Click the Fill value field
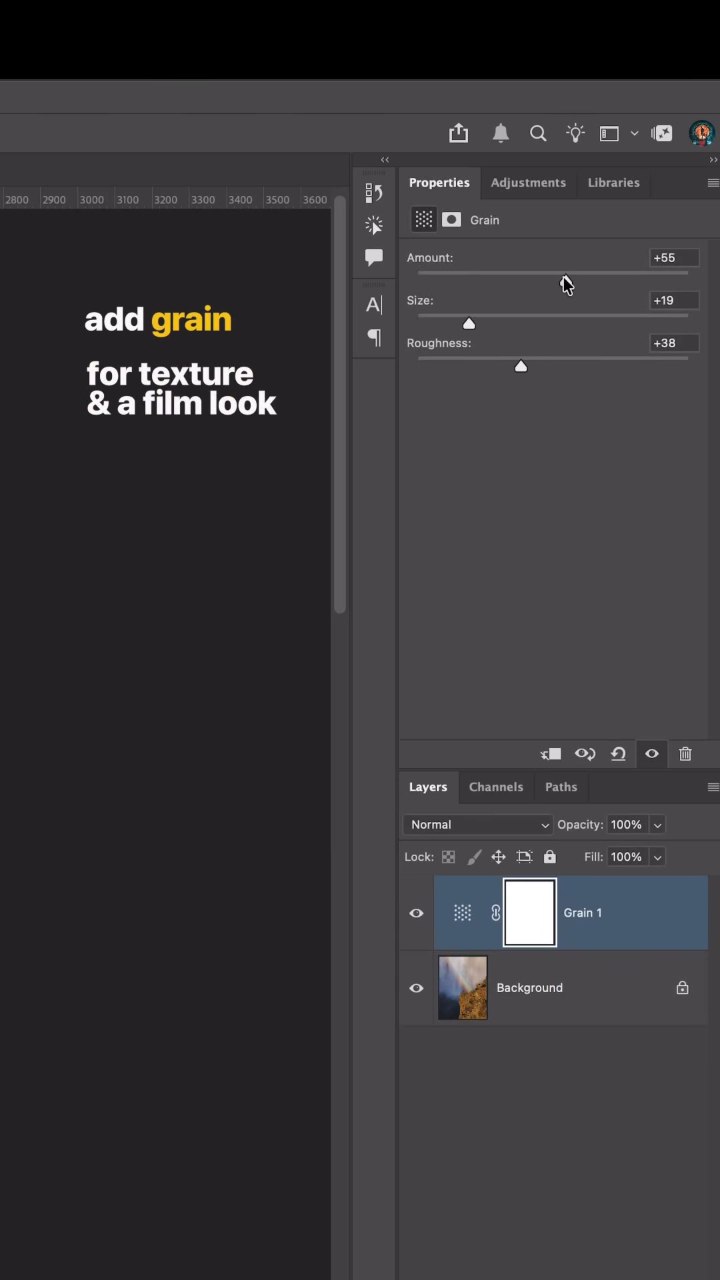The width and height of the screenshot is (720, 1280). pyautogui.click(x=627, y=857)
